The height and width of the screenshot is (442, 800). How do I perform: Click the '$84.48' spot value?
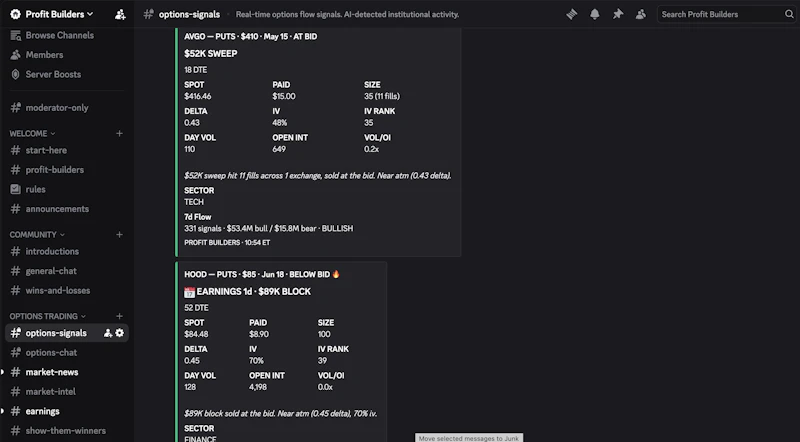(x=196, y=334)
